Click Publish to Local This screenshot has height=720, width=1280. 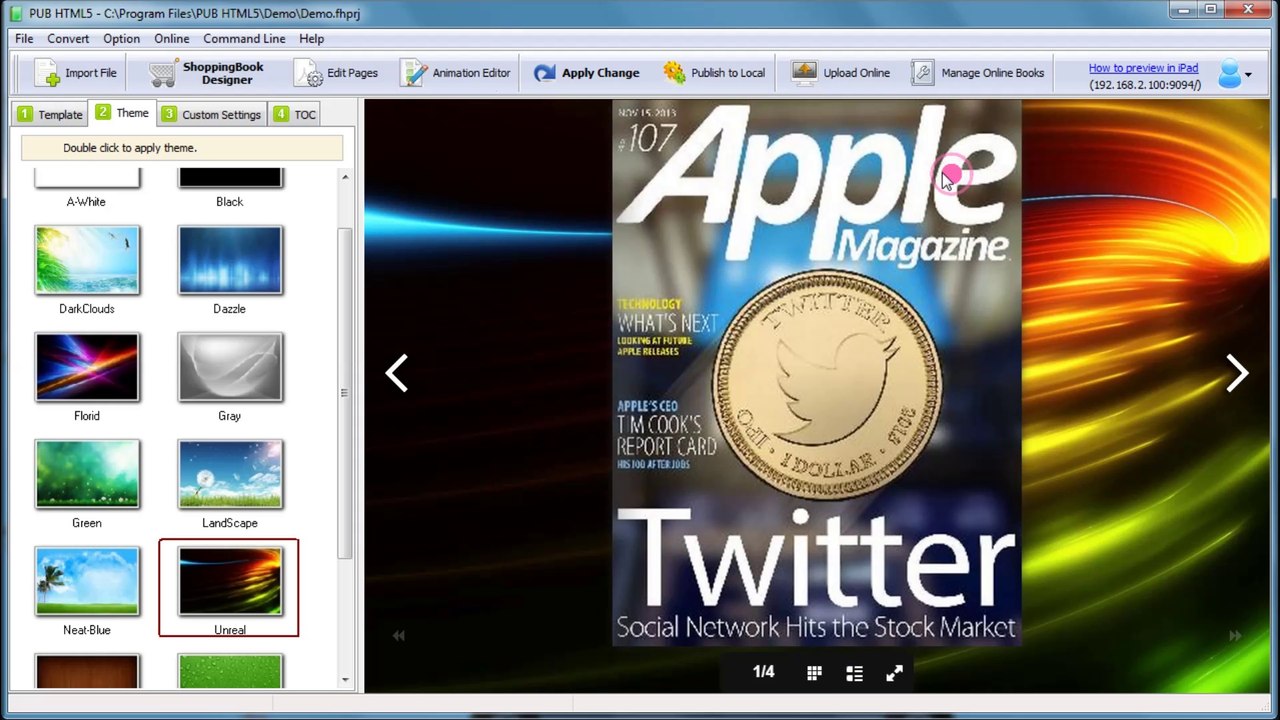[714, 73]
